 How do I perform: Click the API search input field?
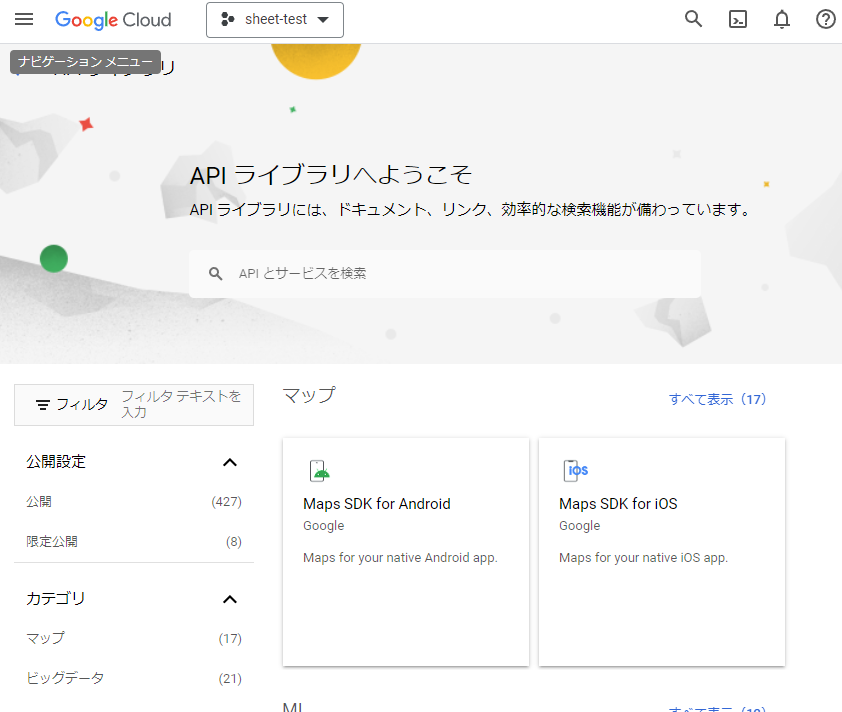445,273
